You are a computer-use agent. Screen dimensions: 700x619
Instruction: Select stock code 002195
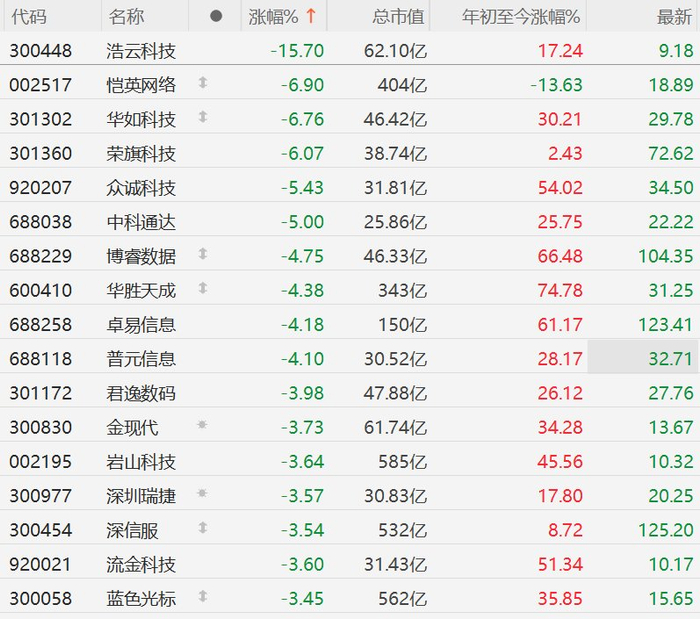(41, 461)
